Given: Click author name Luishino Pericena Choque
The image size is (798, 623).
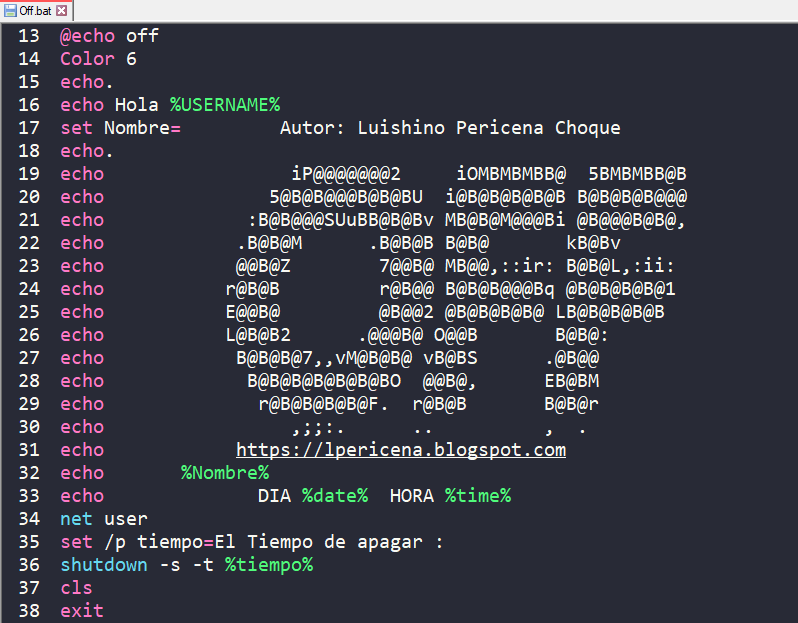Looking at the screenshot, I should 489,128.
